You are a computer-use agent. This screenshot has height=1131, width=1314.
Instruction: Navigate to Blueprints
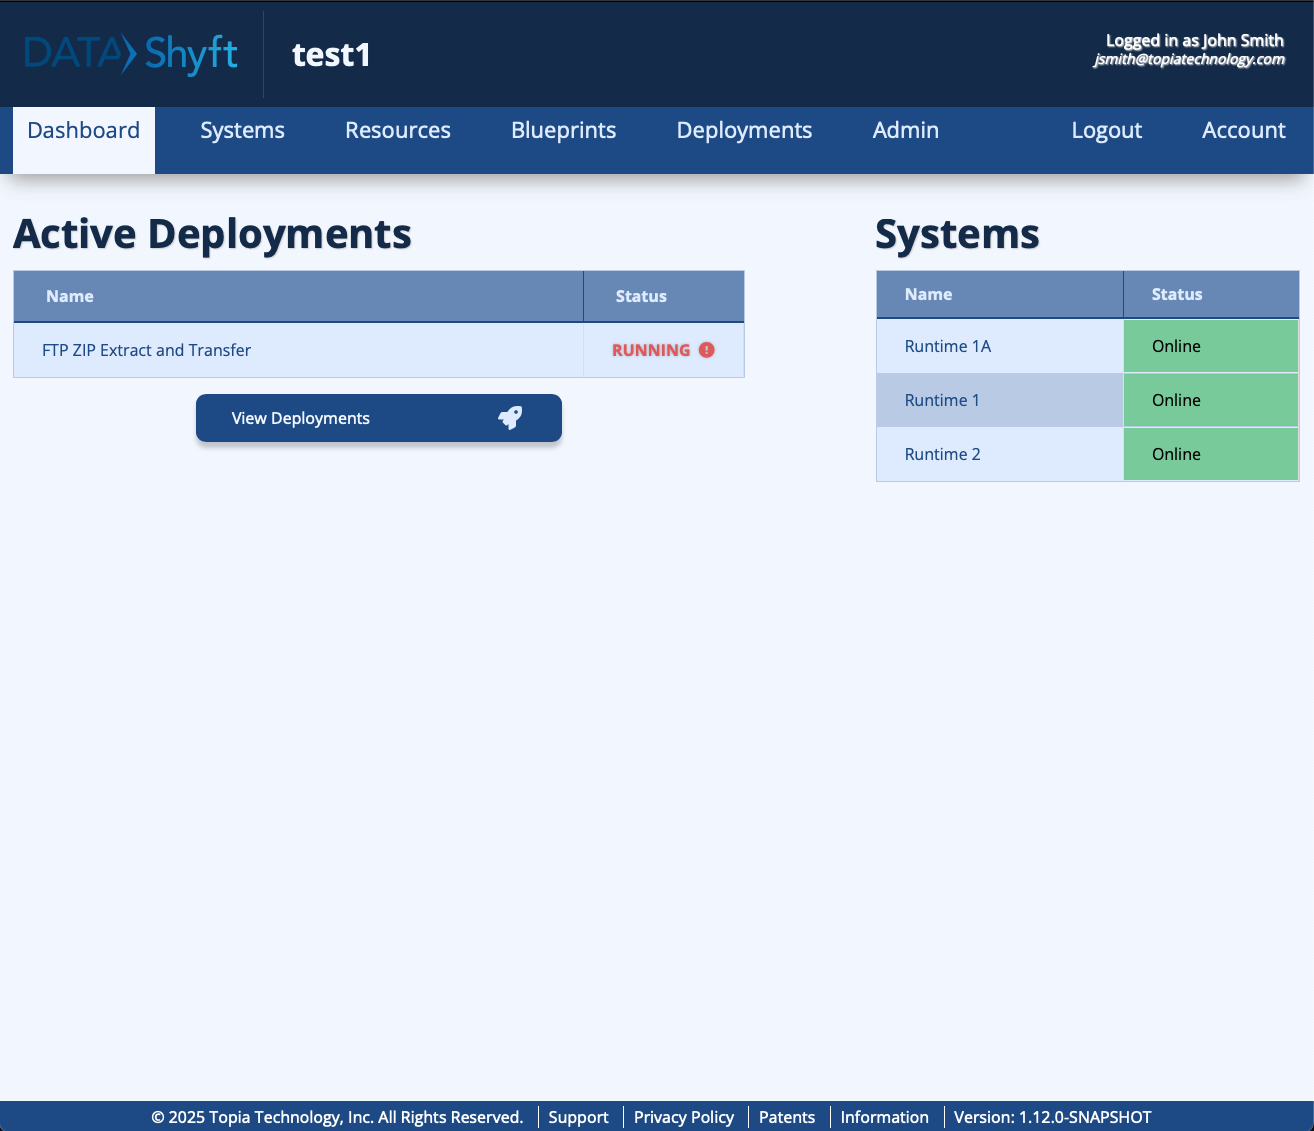(x=563, y=131)
